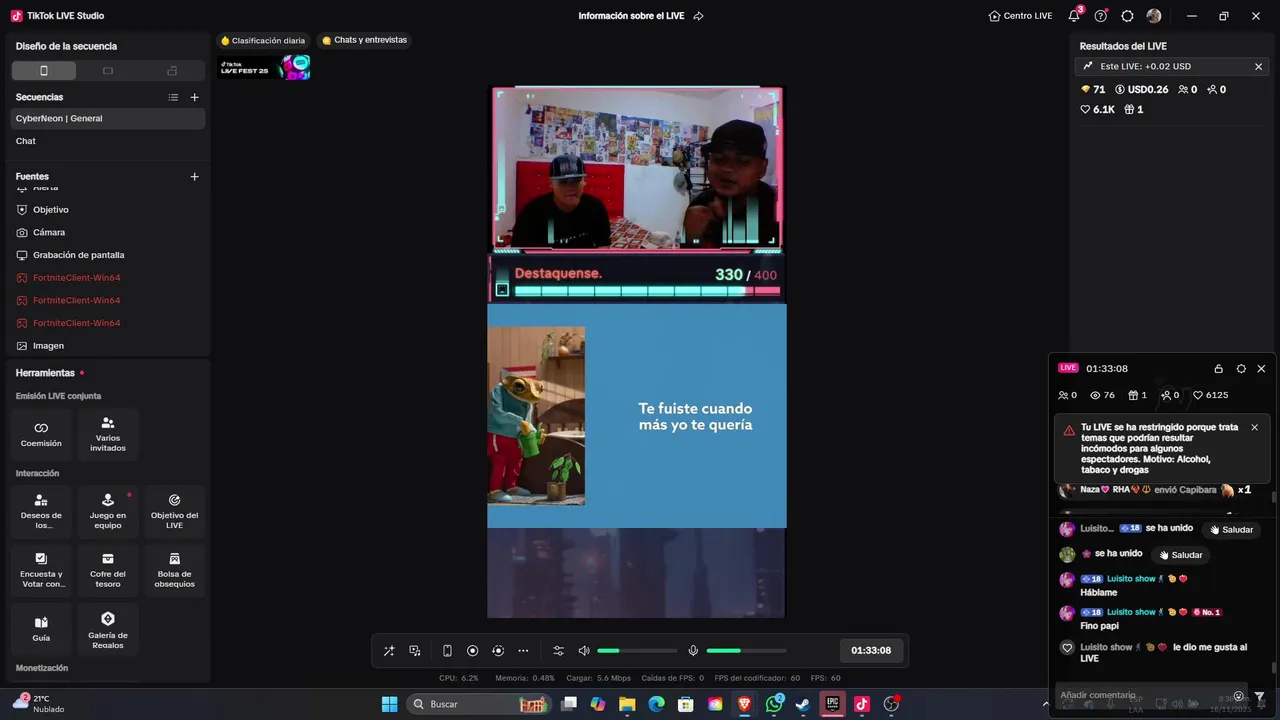Open the emoji picker in comment box

point(1238,696)
